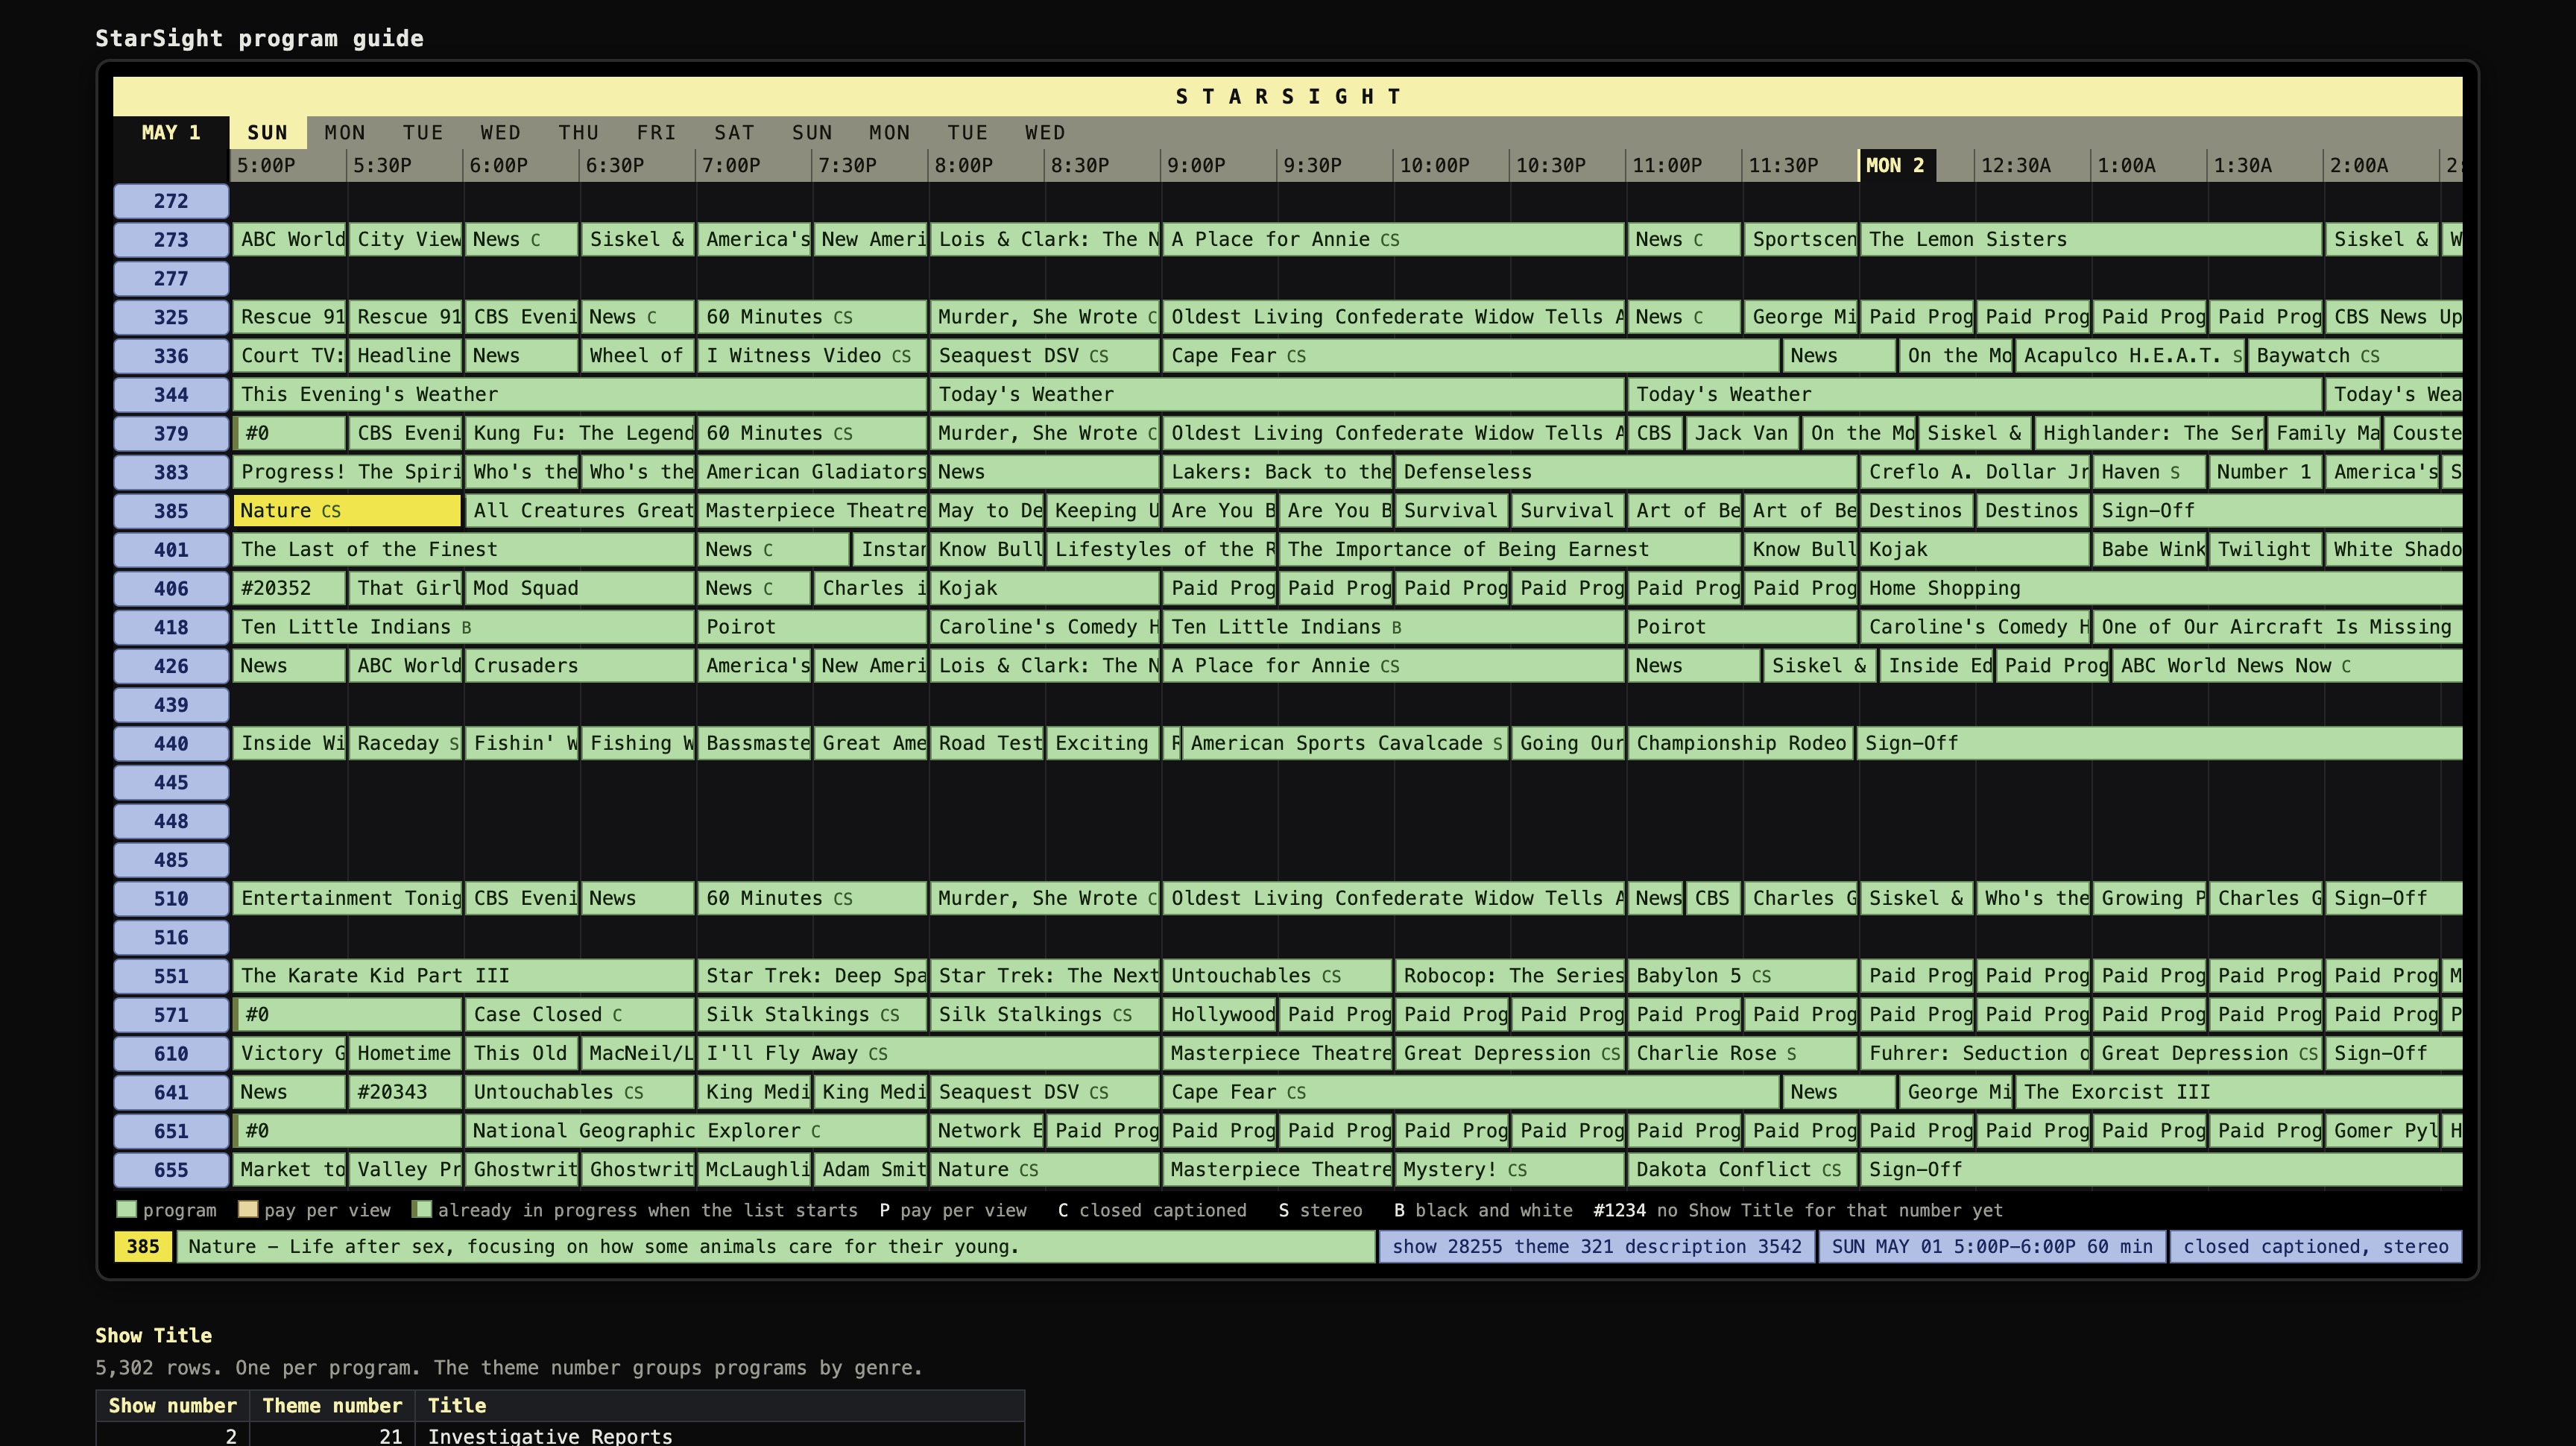Click SUN MAY 01 5:00P-6:00P 60 min box
Image resolution: width=2576 pixels, height=1446 pixels.
tap(1992, 1247)
